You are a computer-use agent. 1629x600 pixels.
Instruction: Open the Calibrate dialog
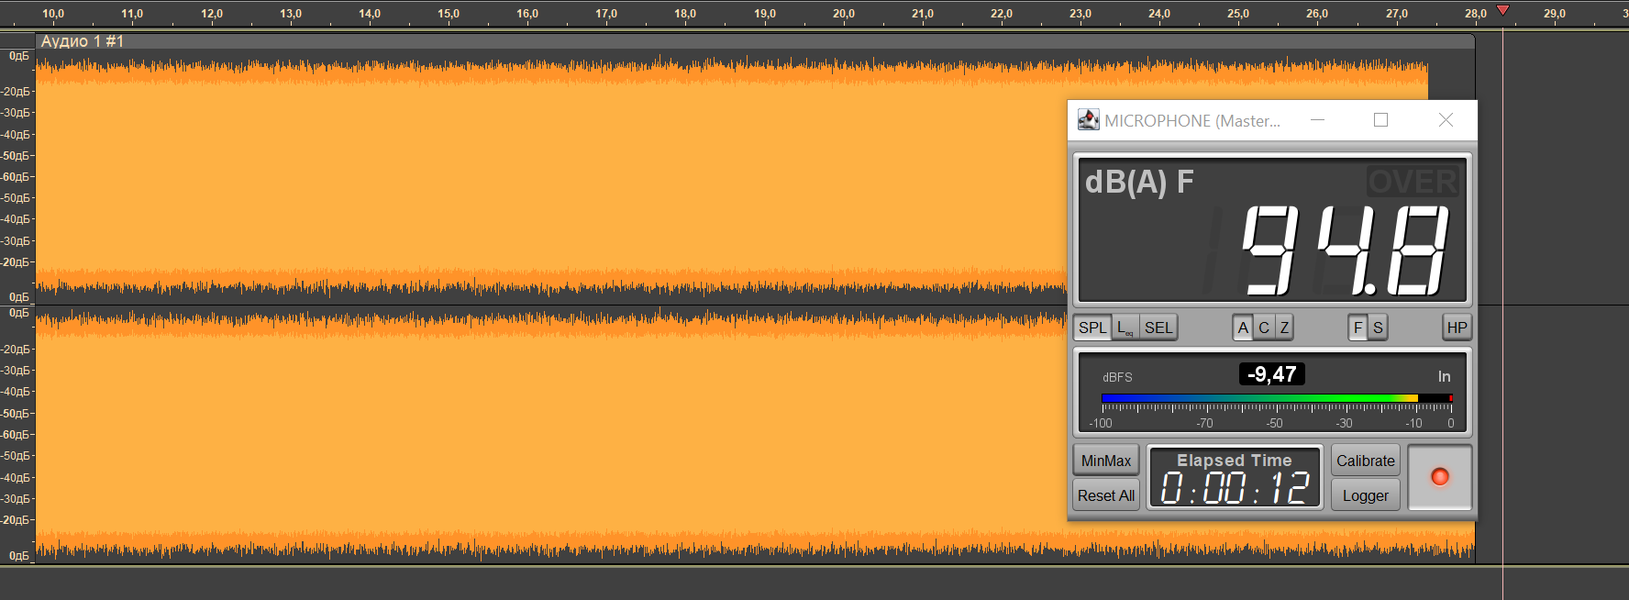coord(1365,460)
